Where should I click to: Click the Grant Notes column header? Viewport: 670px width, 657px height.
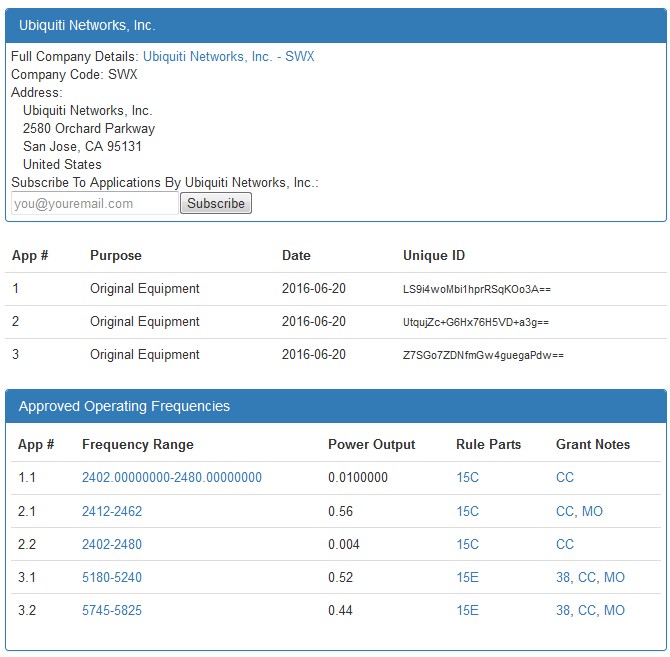point(593,444)
